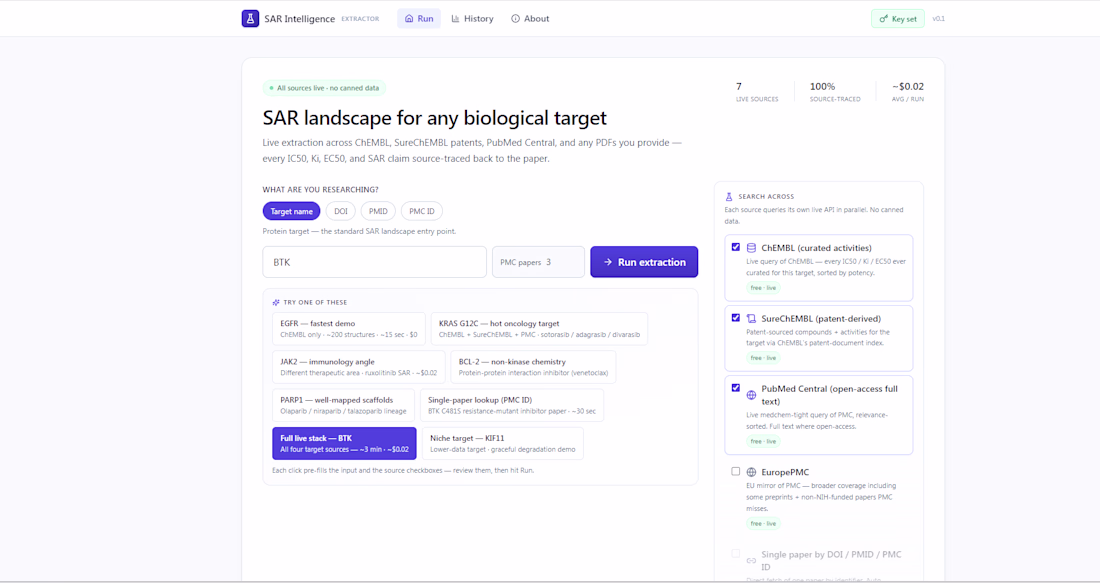Click the sparkle icon beside Try one of these

276,302
